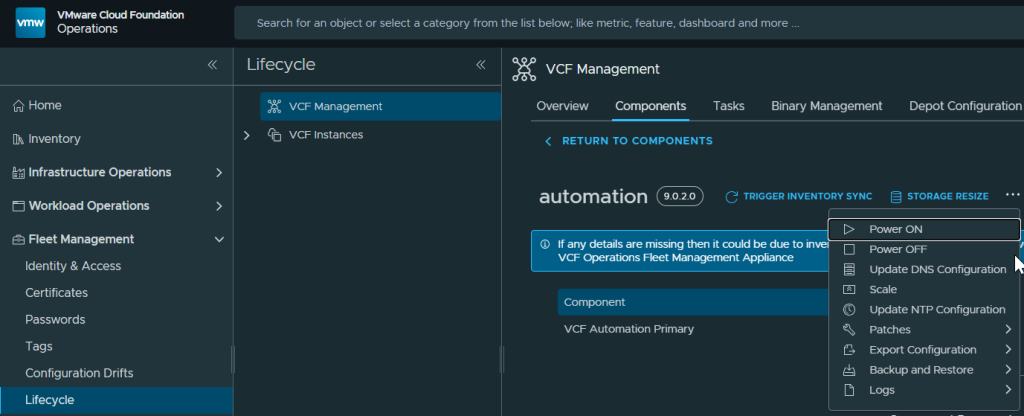Click the Inventory icon in sidebar
The width and height of the screenshot is (1024, 416).
point(18,139)
